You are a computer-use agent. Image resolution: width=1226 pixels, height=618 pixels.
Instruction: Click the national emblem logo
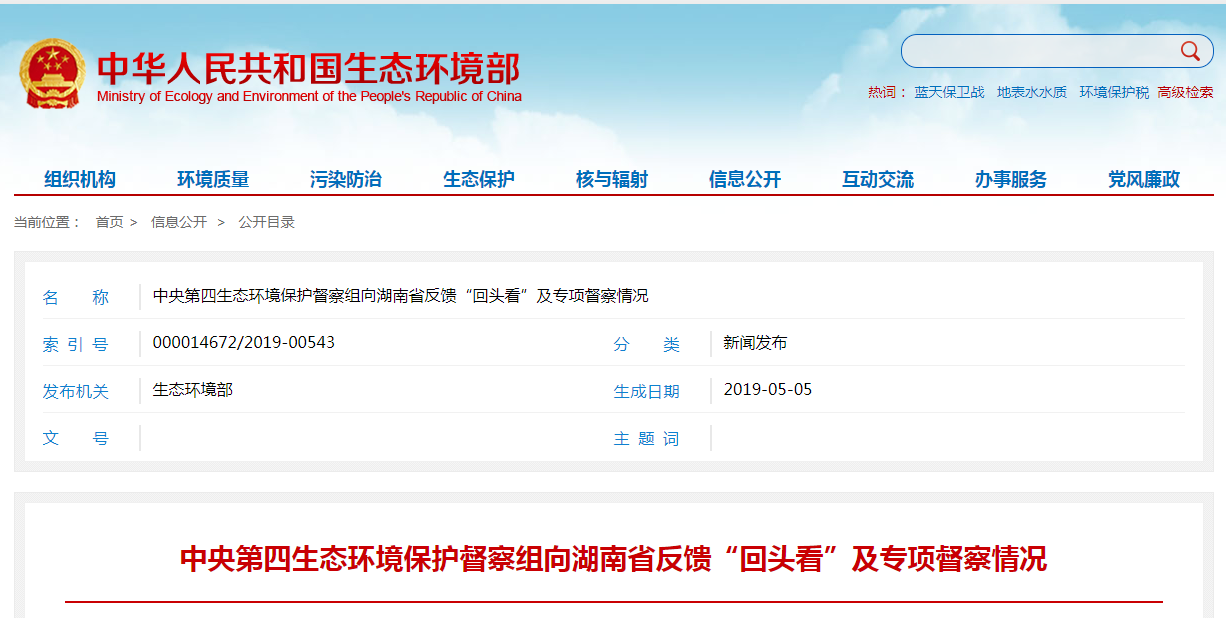(53, 73)
